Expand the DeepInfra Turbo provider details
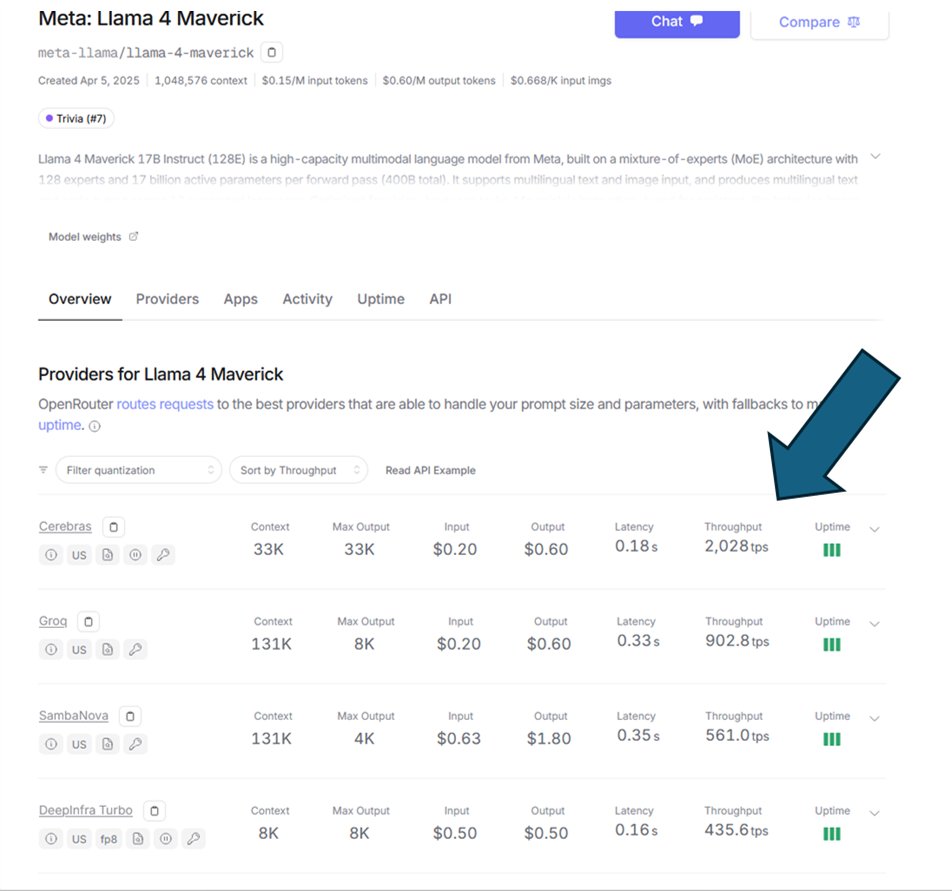Screen dimensions: 952x891 pyautogui.click(x=874, y=813)
